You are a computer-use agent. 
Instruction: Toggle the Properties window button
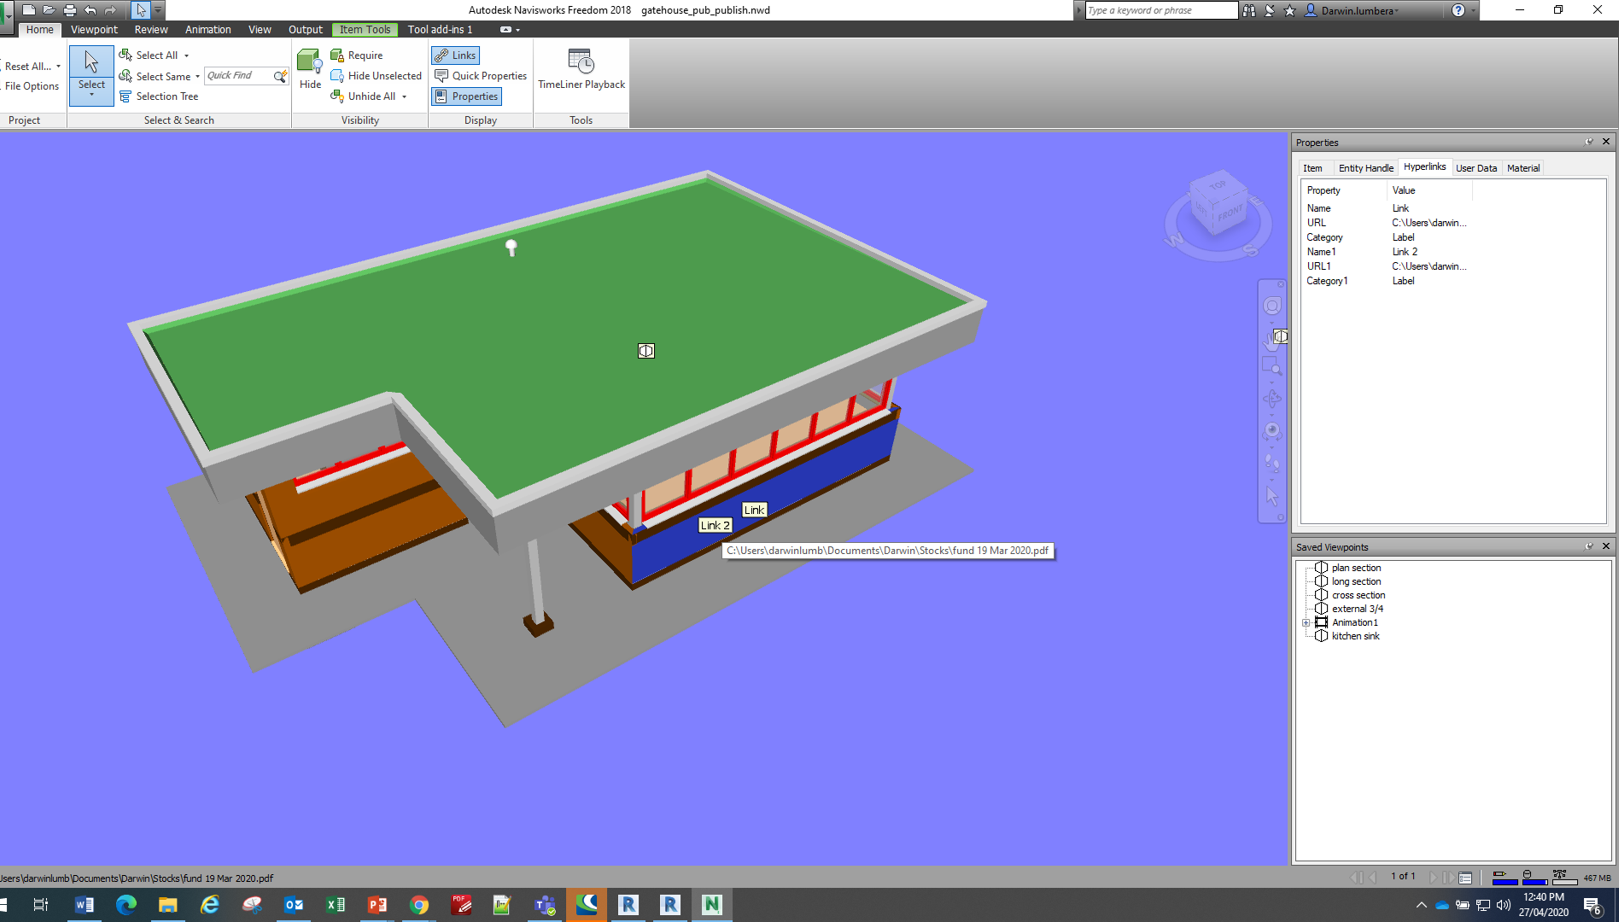pos(466,96)
